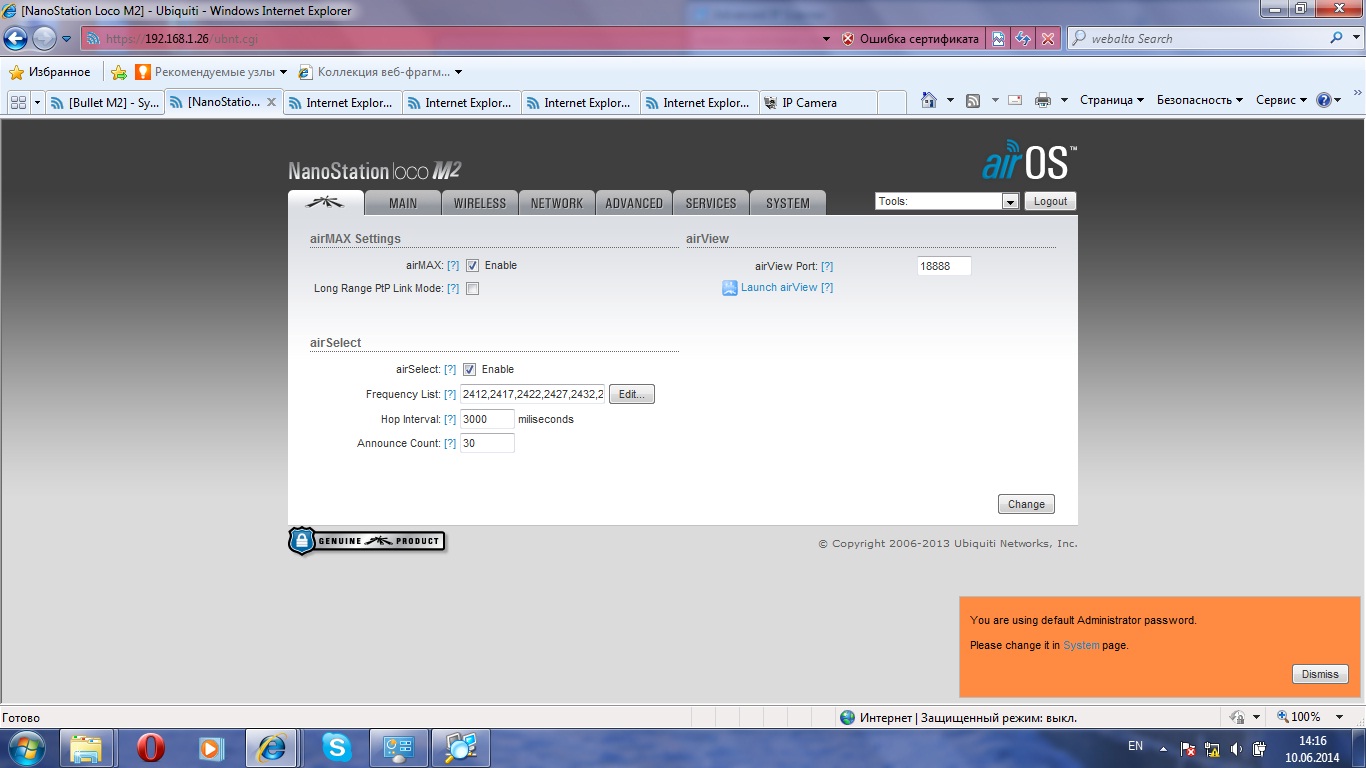Click the Windows Start button
Screen dimensions: 1366x768
point(26,748)
